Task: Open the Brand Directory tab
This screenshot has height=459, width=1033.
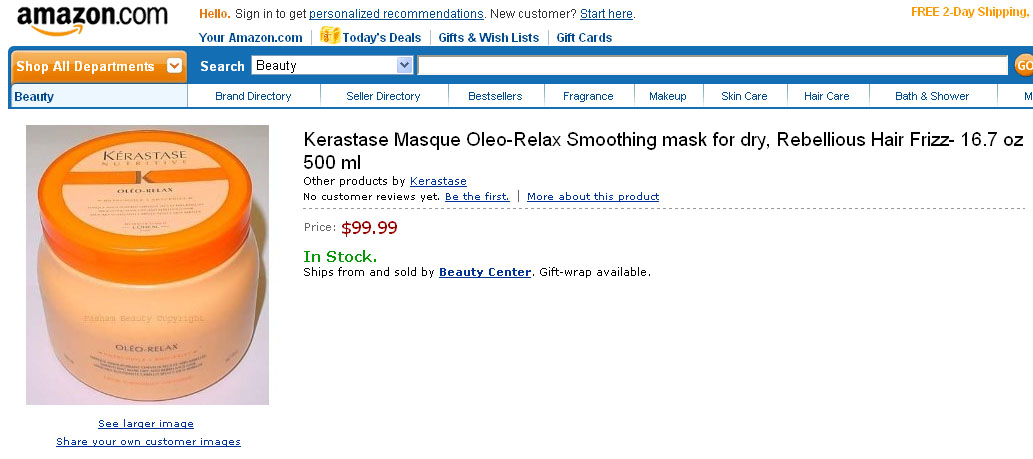Action: [253, 96]
